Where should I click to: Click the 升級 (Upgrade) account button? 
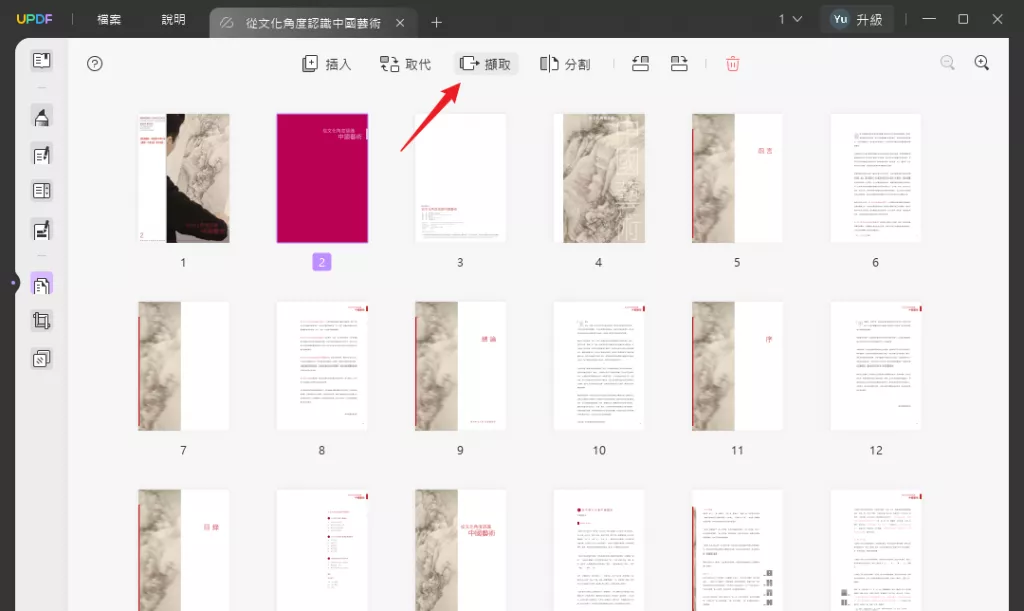pyautogui.click(x=857, y=19)
